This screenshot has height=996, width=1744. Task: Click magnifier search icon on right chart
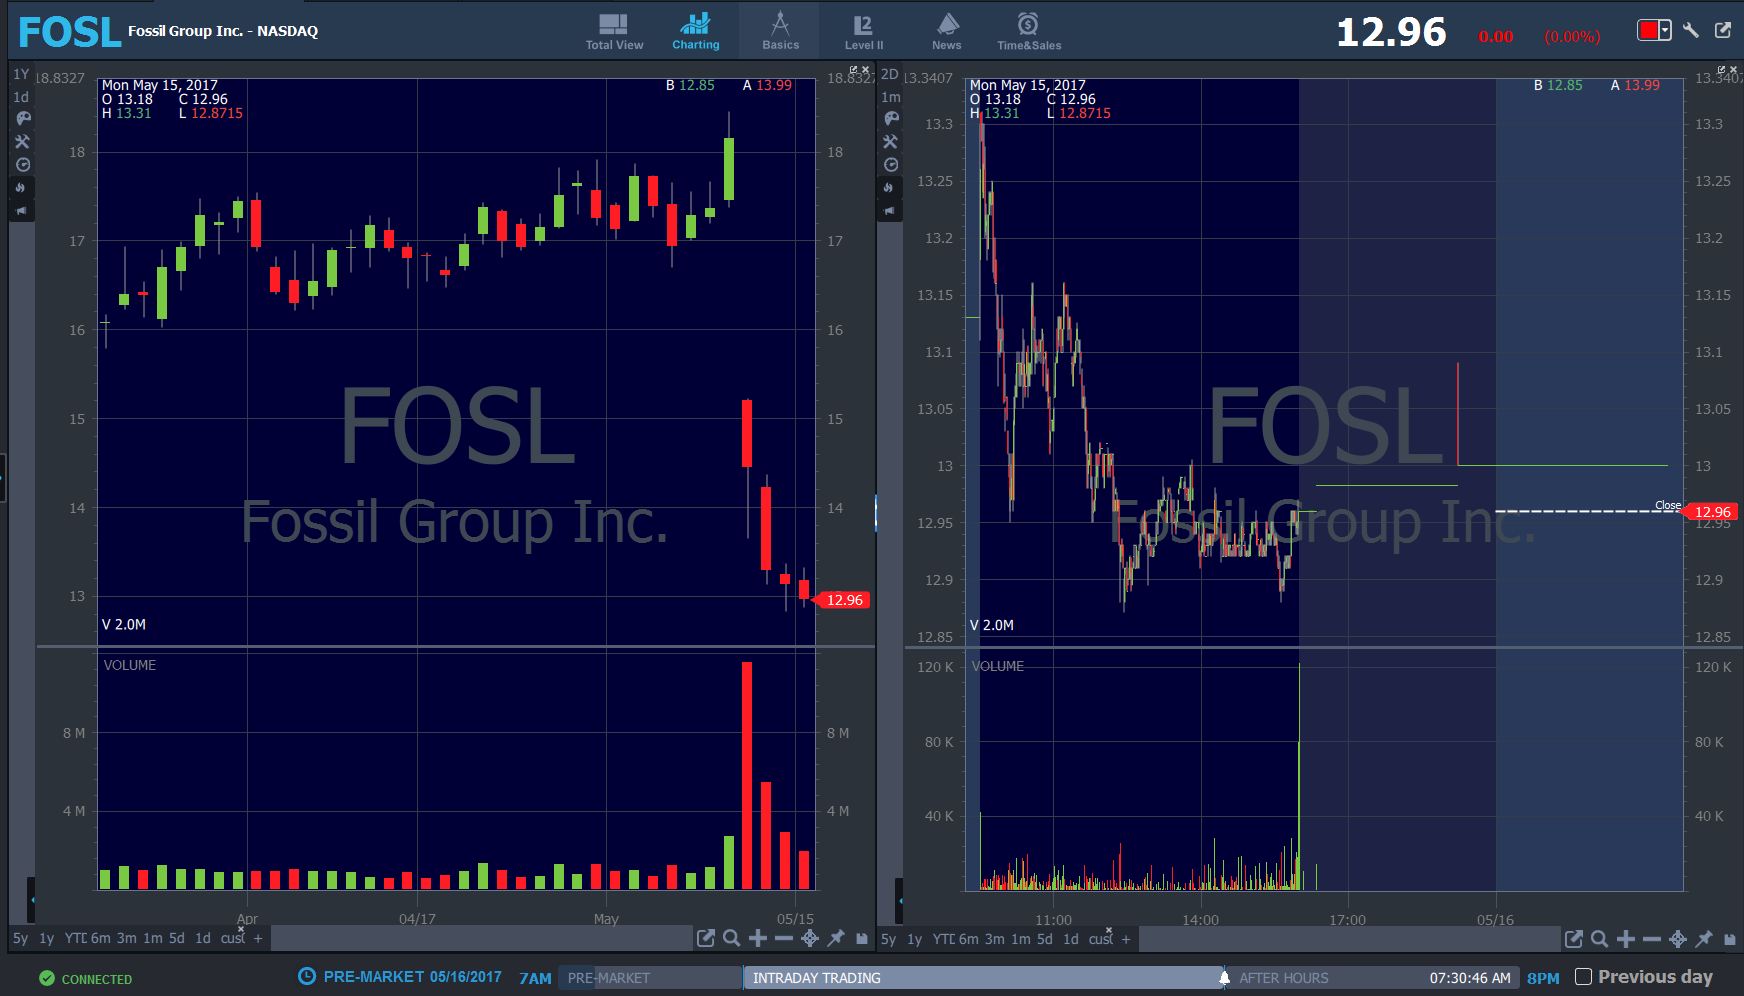pyautogui.click(x=1600, y=938)
